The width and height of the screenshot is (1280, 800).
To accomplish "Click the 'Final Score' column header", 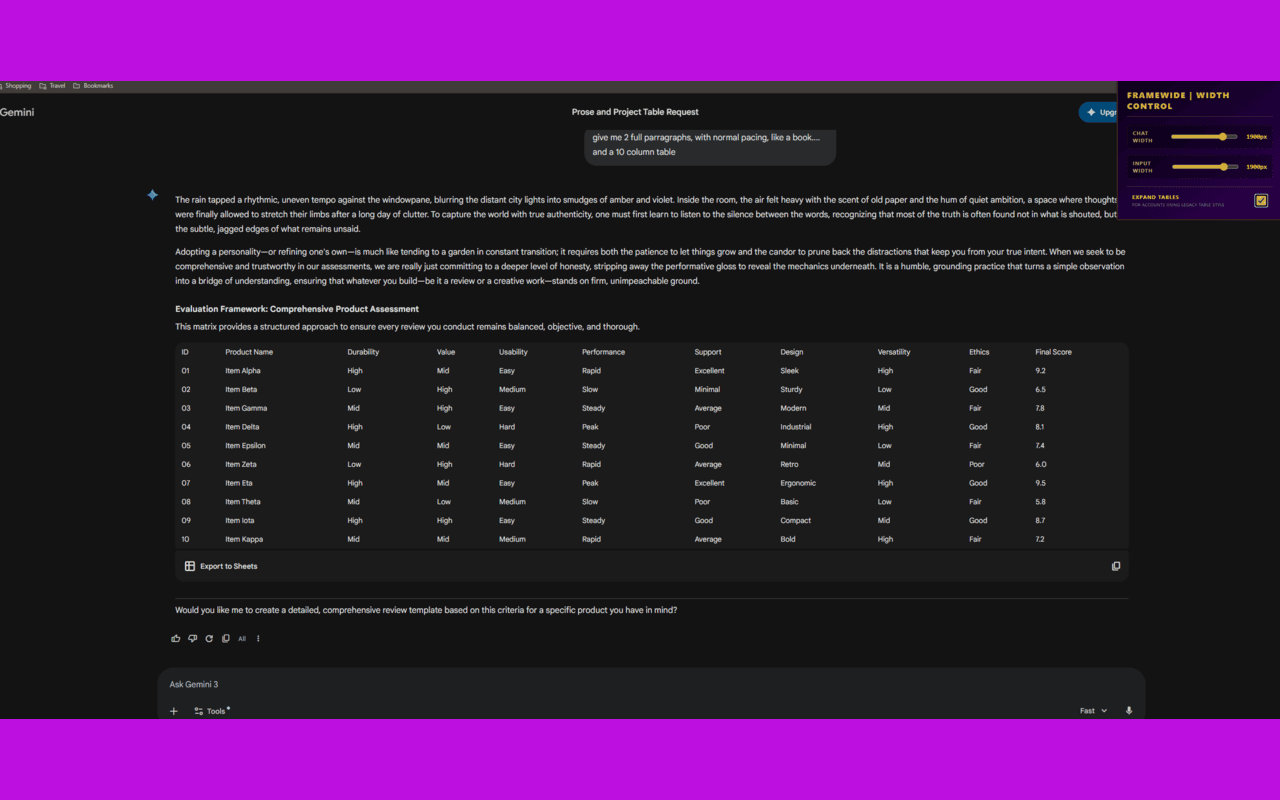I will 1053,352.
